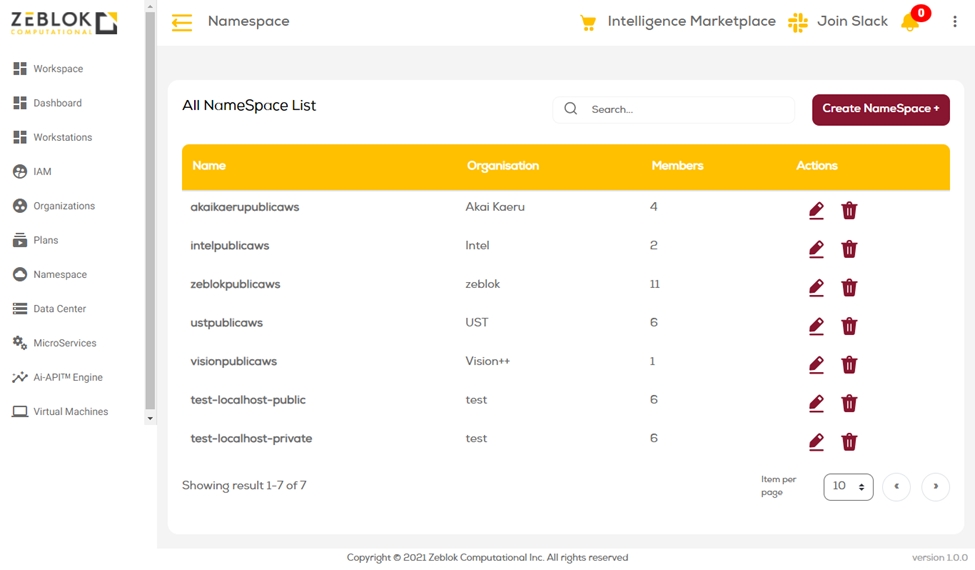Open Workstations in the sidebar
The image size is (975, 570).
(62, 137)
